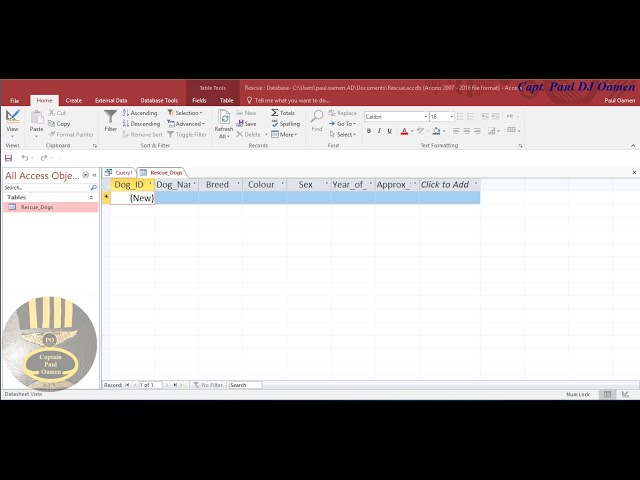Open the More records dropdown
This screenshot has height=480, width=640.
[x=284, y=134]
